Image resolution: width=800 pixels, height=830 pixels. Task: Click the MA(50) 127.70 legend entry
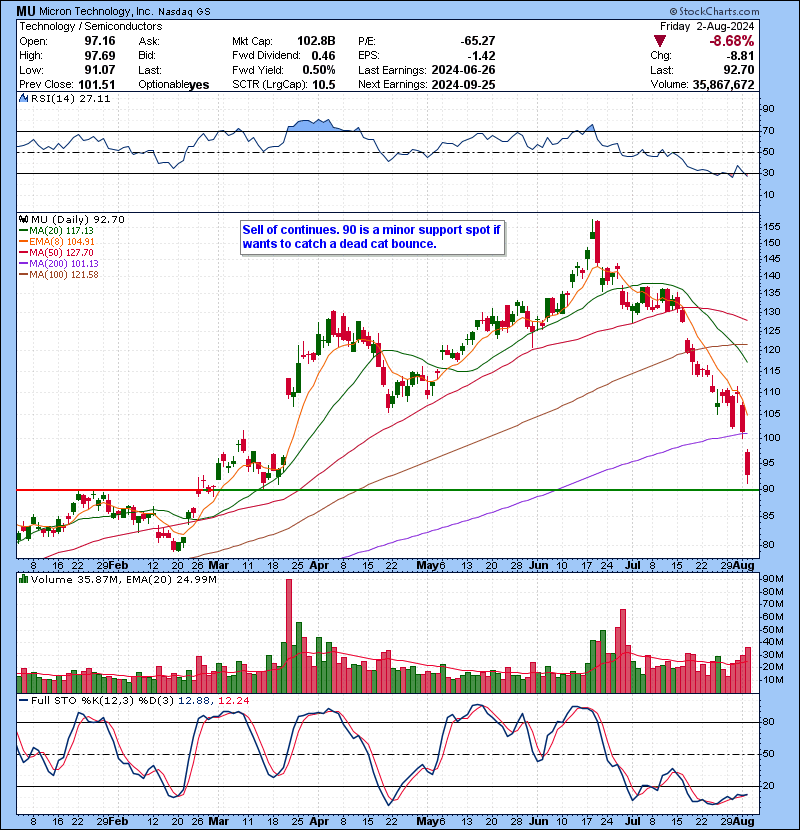pyautogui.click(x=61, y=253)
